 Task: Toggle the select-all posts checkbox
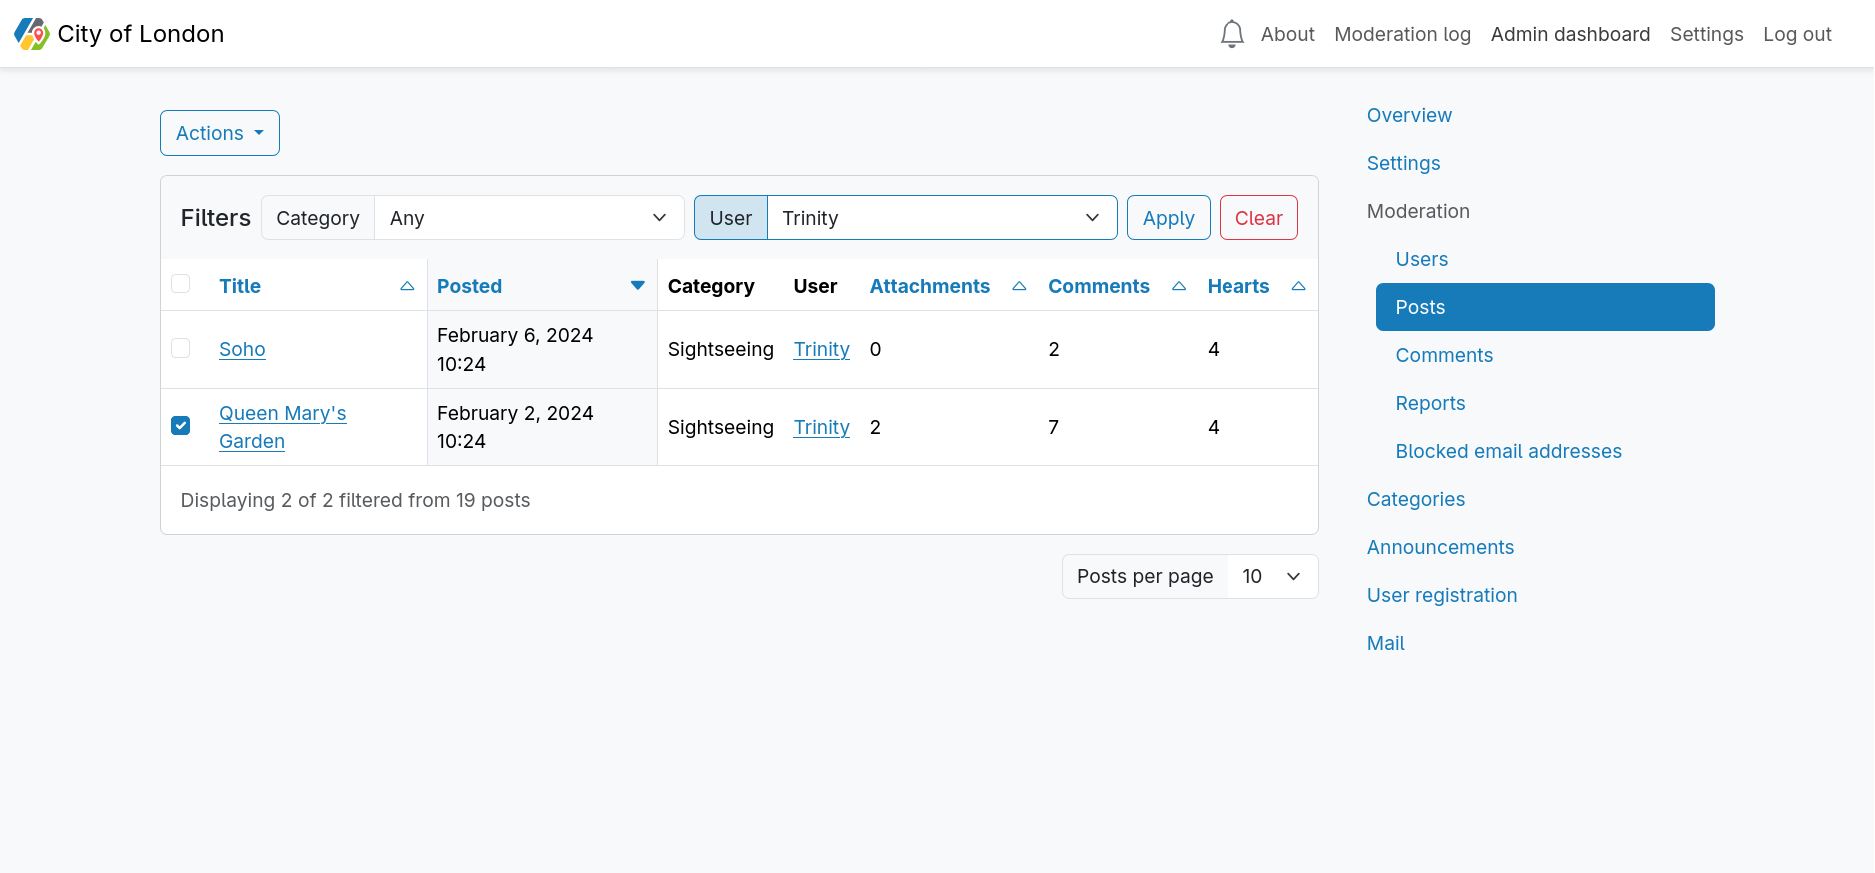pos(181,284)
